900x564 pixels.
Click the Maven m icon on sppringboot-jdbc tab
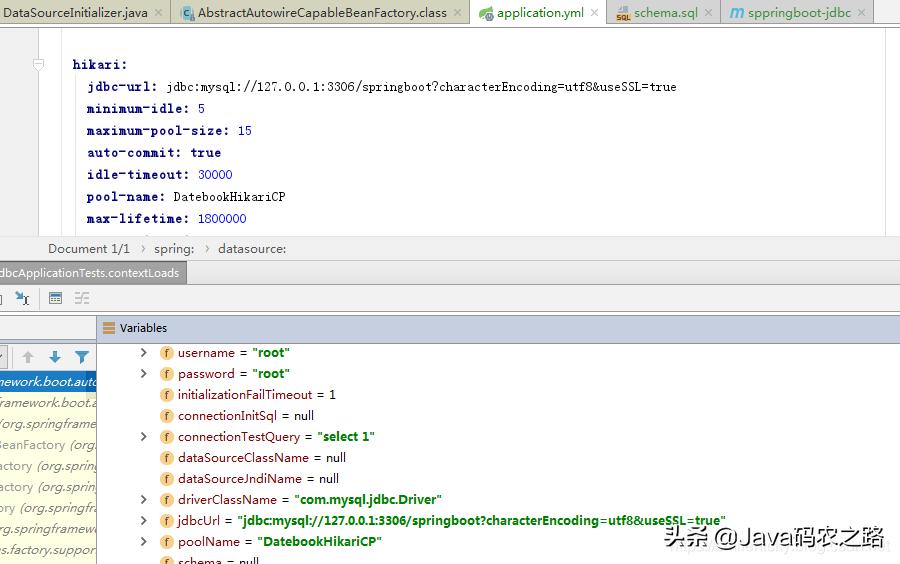click(x=736, y=13)
